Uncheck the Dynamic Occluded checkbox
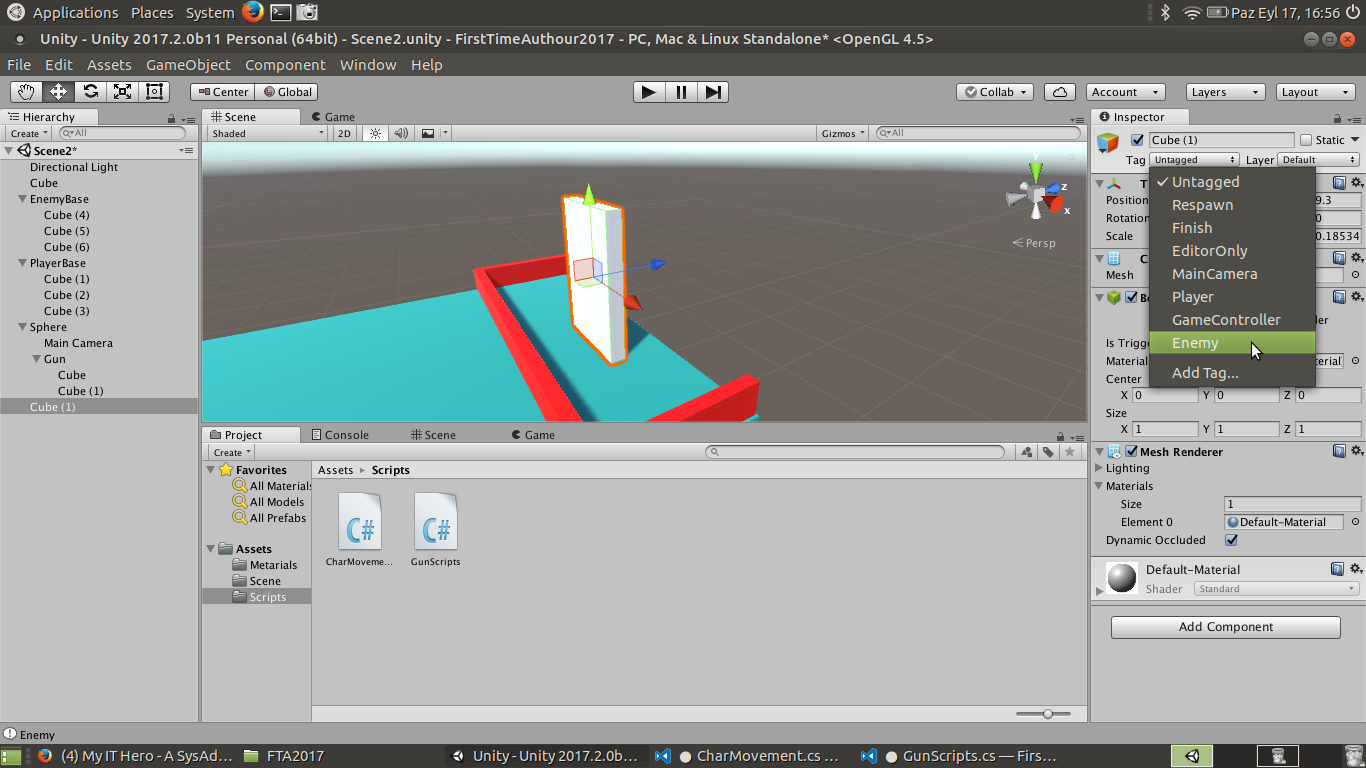This screenshot has width=1366, height=768. click(x=1231, y=540)
